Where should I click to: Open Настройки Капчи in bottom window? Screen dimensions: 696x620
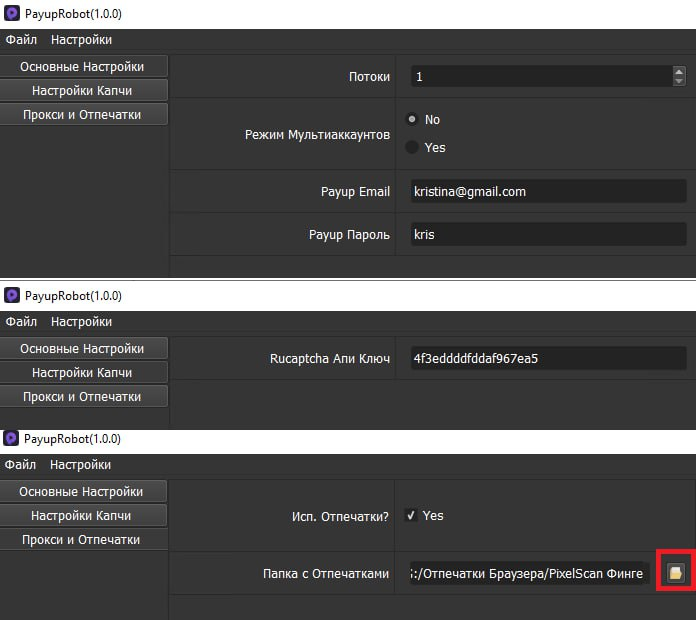click(x=83, y=515)
